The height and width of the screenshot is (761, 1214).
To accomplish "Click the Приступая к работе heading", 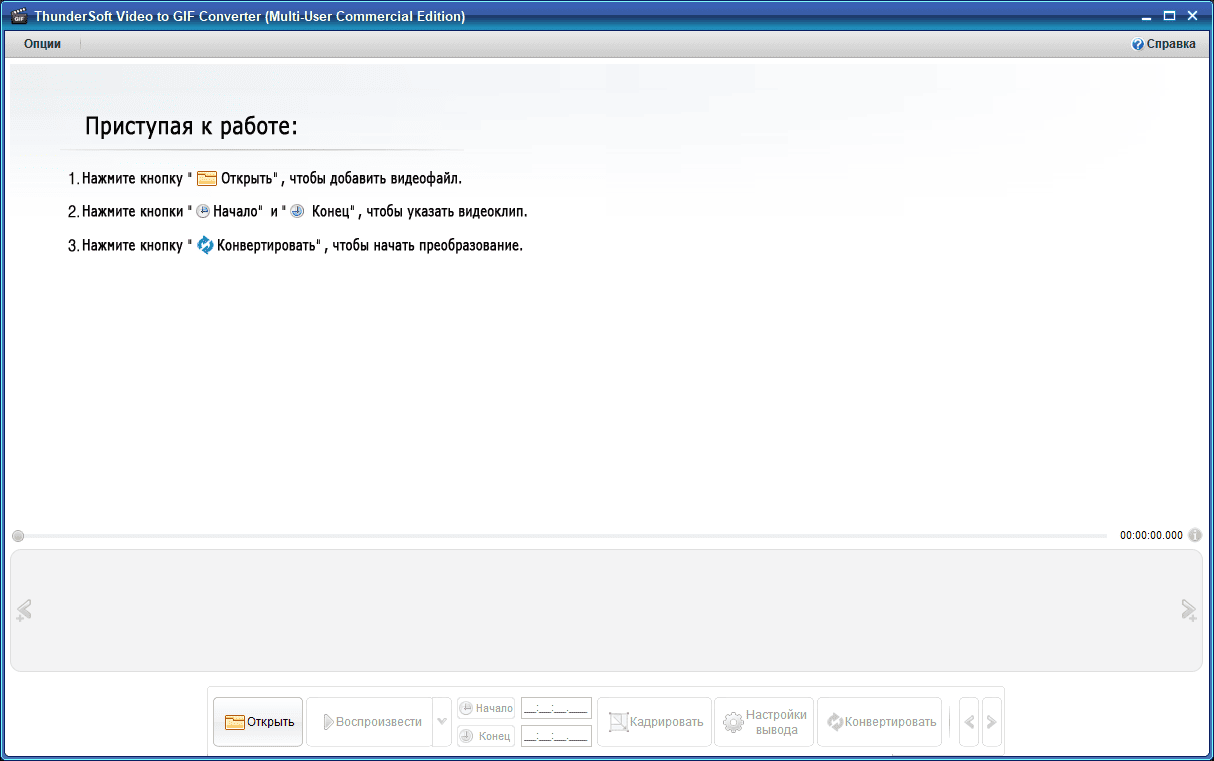I will [192, 127].
